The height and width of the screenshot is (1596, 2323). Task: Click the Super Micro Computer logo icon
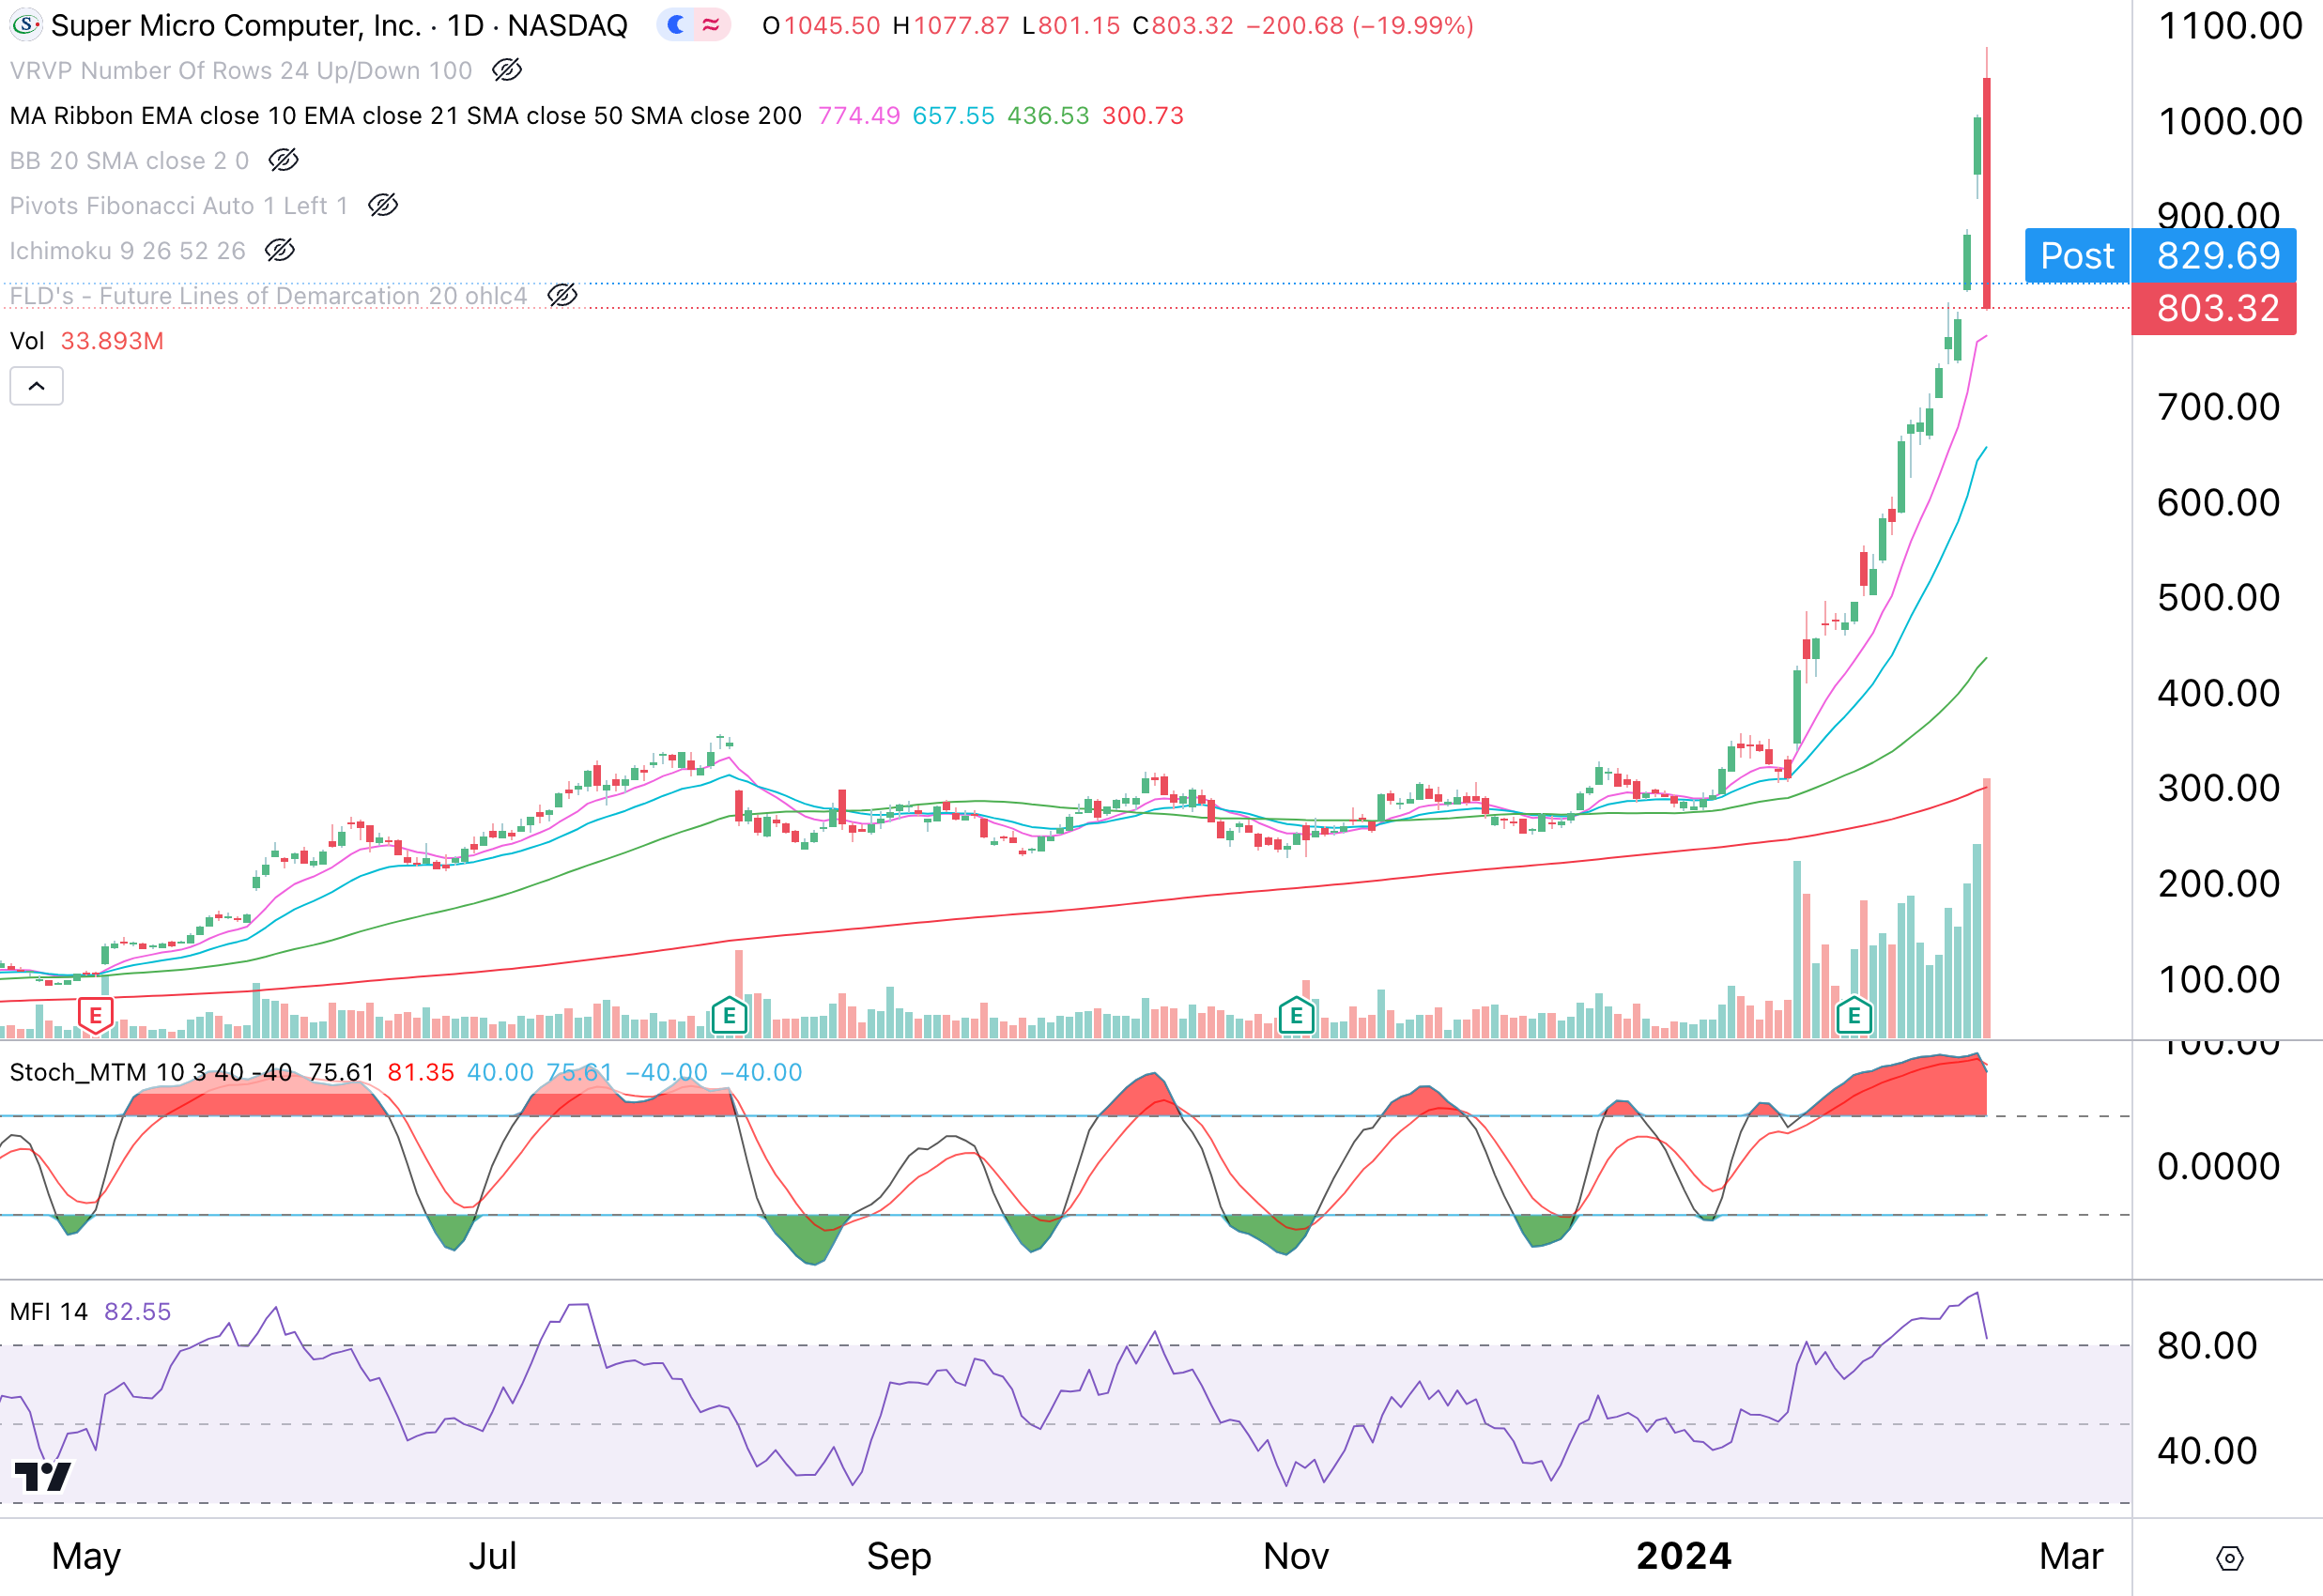click(x=25, y=24)
